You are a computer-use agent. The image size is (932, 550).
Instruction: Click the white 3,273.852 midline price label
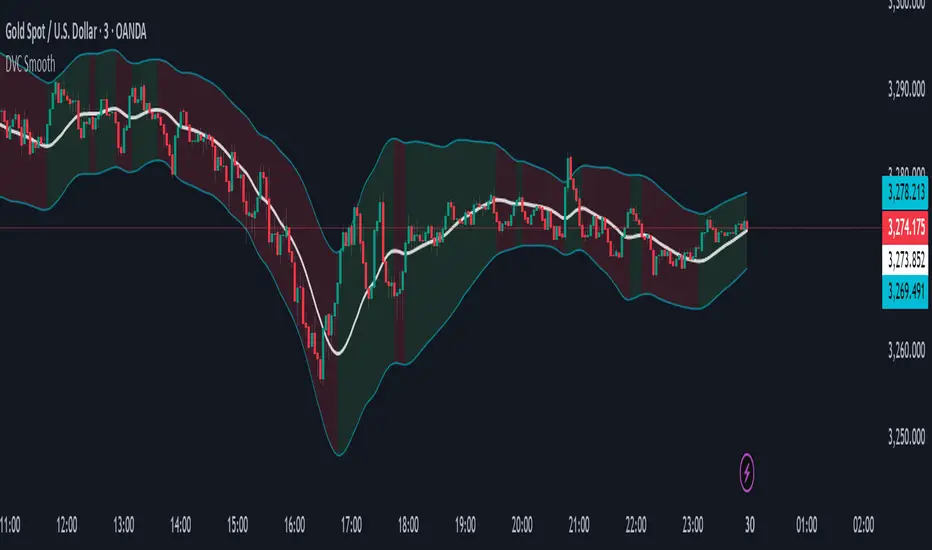point(905,260)
